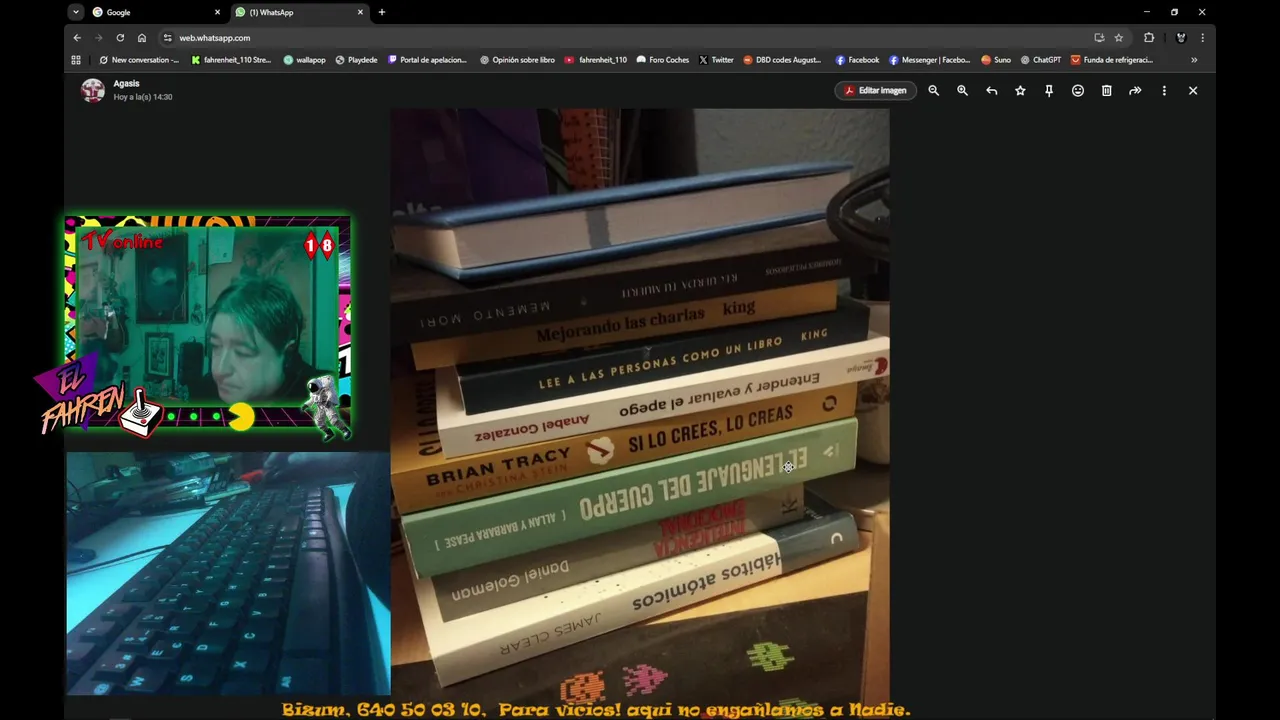
Task: Go forward in browser history
Action: [98, 38]
